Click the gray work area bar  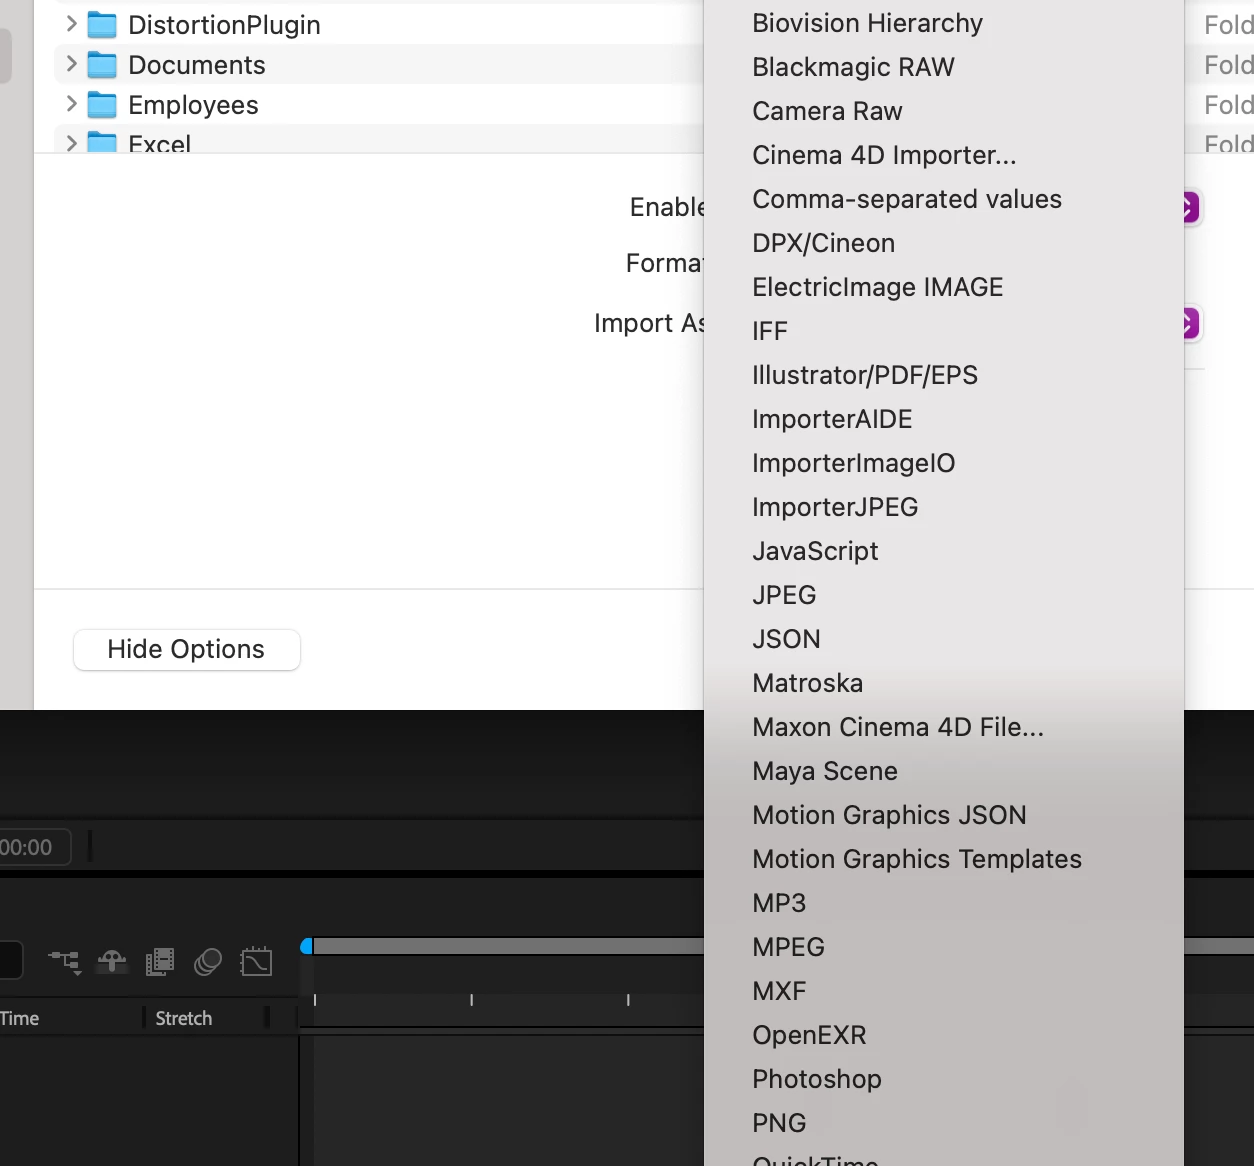(508, 946)
